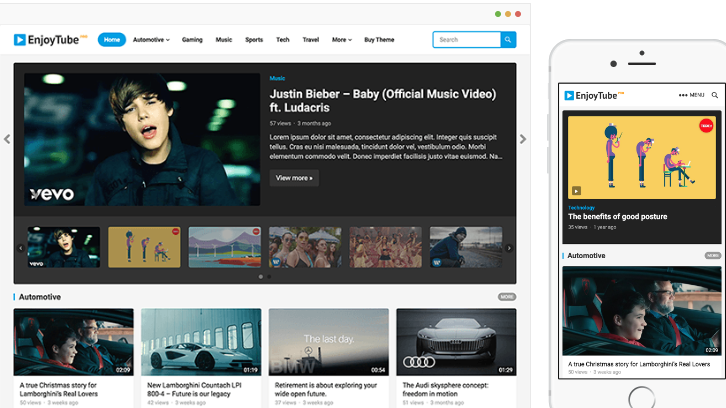The width and height of the screenshot is (726, 408).
Task: Click red window control dot
Action: pos(518,14)
